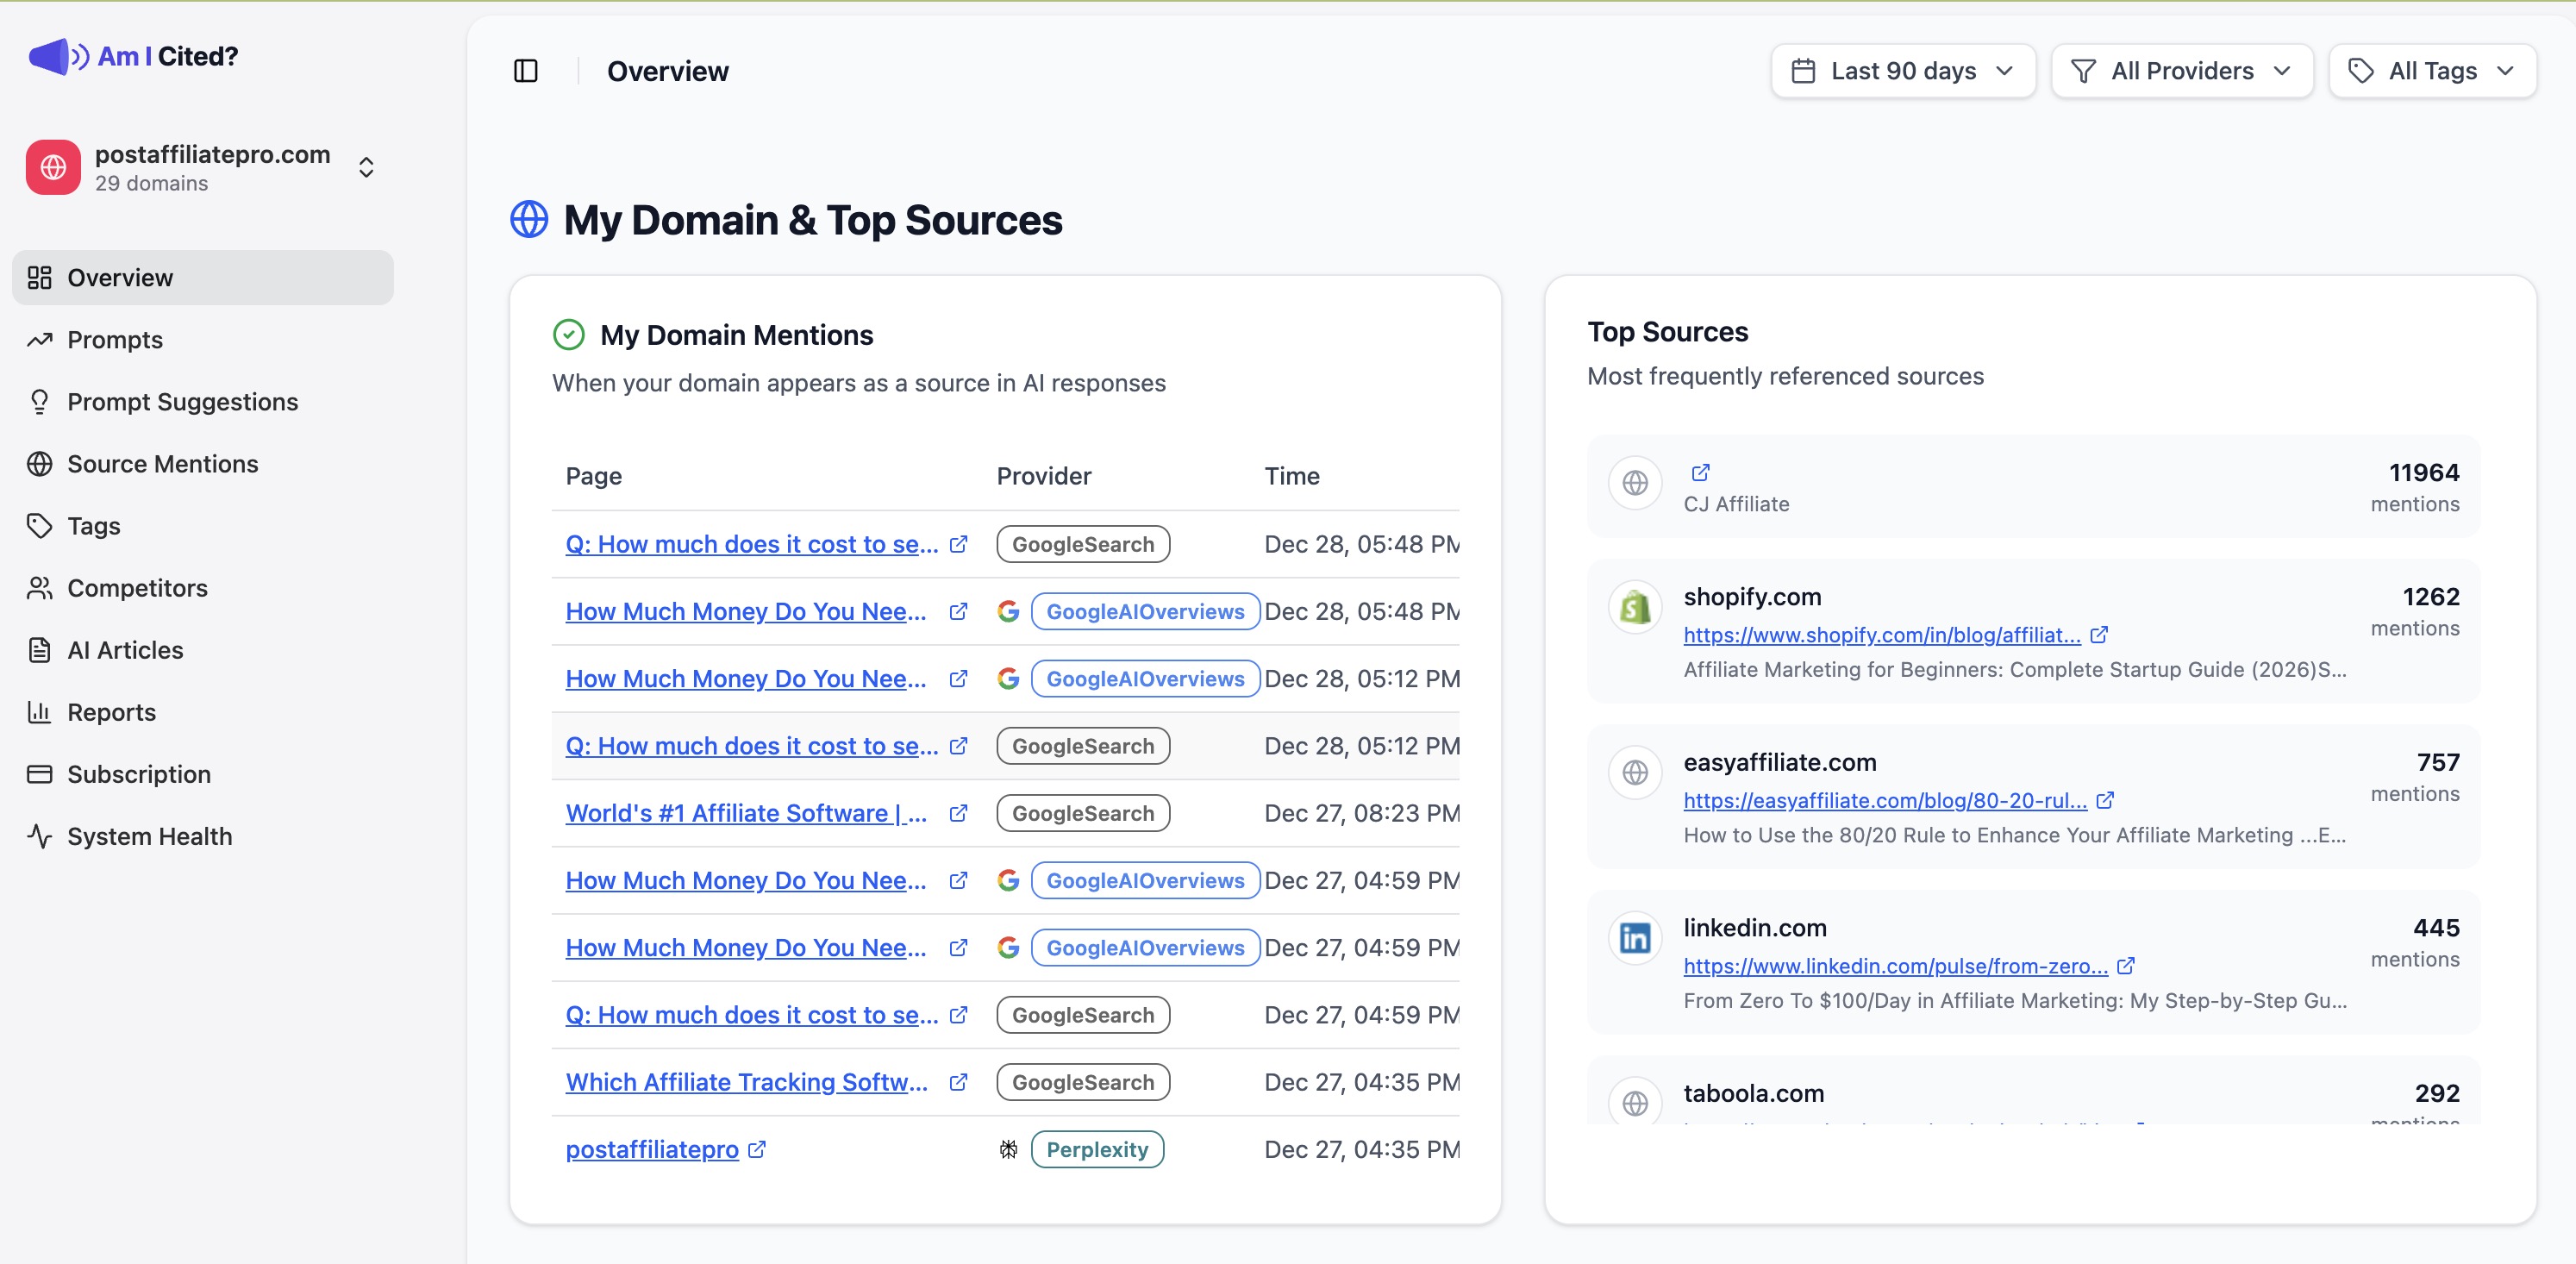Click the taboola.com source entry
The width and height of the screenshot is (2576, 1264).
(x=1753, y=1093)
